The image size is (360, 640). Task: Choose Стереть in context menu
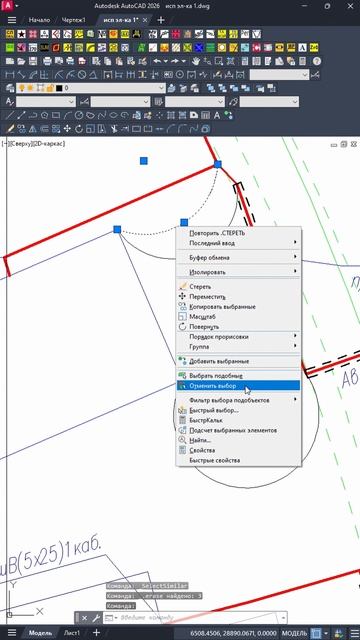238,287
